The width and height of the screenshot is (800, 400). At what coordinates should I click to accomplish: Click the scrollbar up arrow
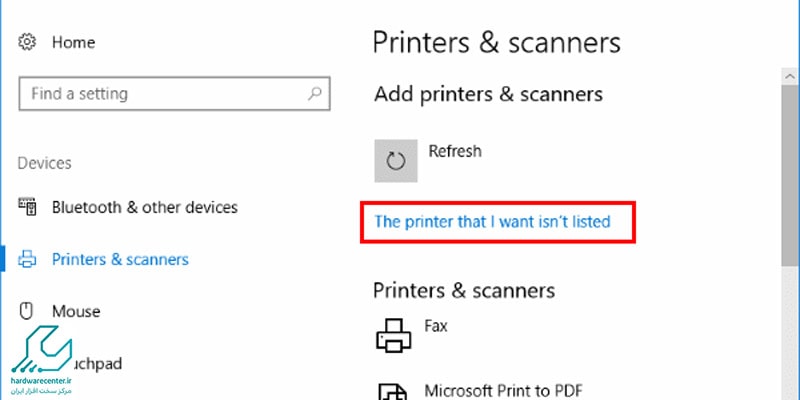[x=790, y=77]
